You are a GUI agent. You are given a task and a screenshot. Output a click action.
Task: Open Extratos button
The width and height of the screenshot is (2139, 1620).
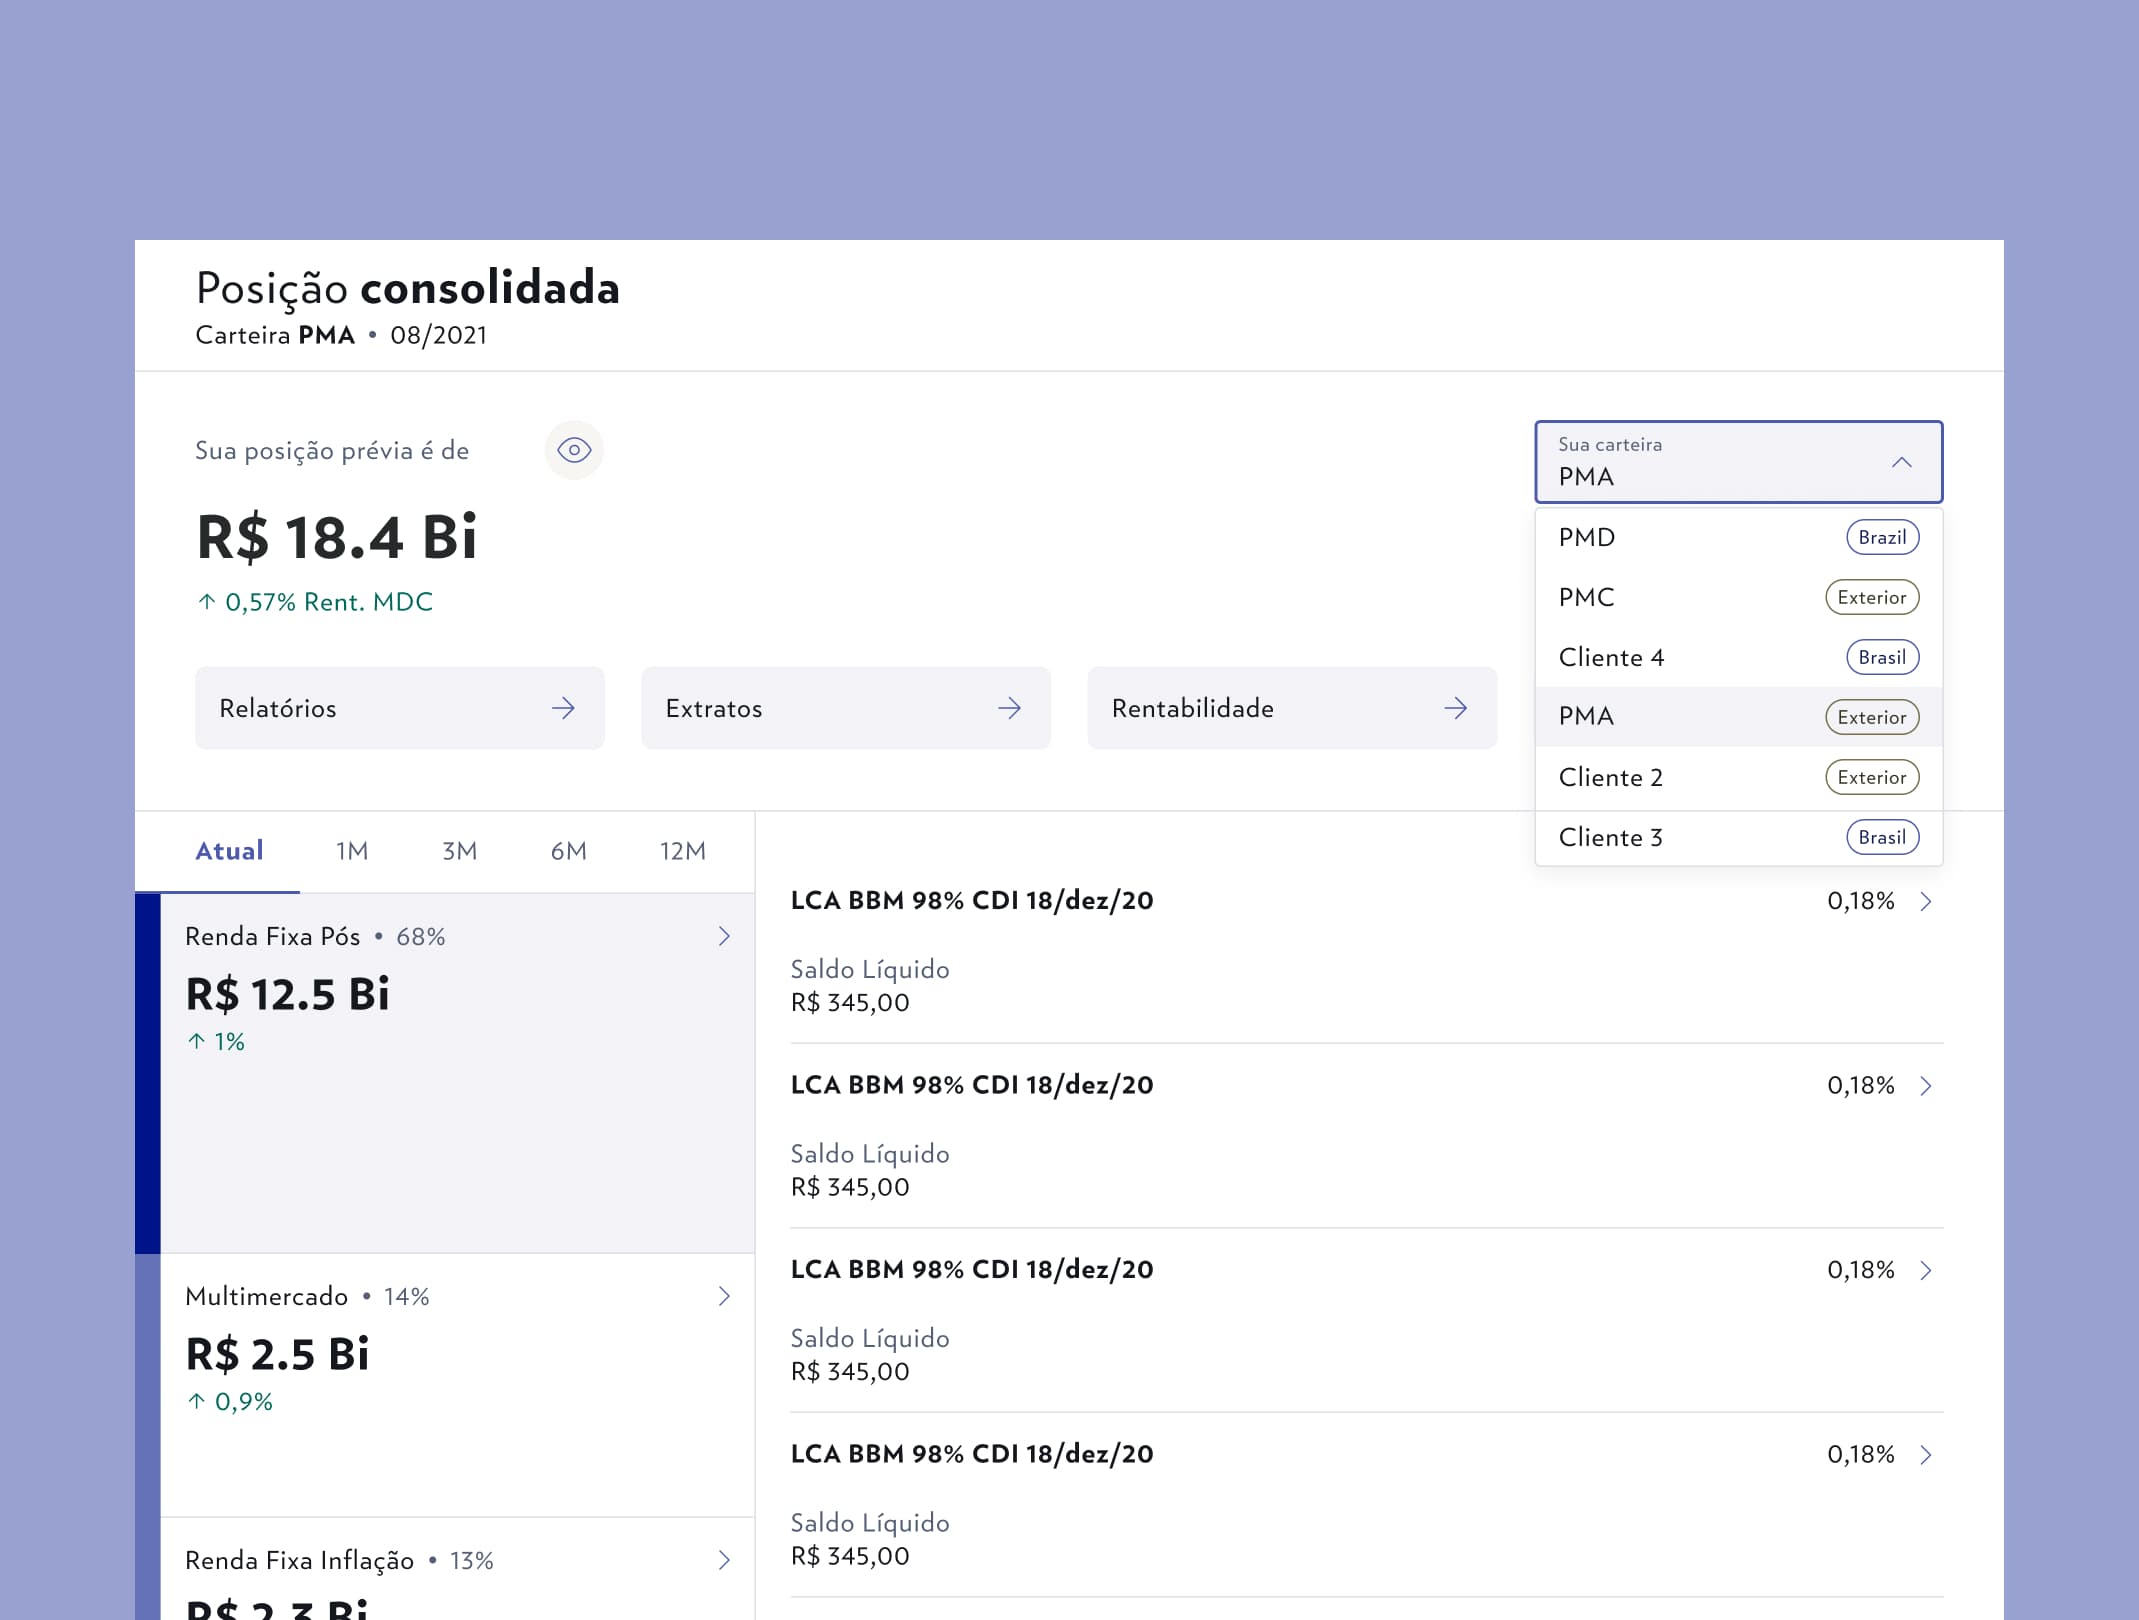click(x=846, y=708)
